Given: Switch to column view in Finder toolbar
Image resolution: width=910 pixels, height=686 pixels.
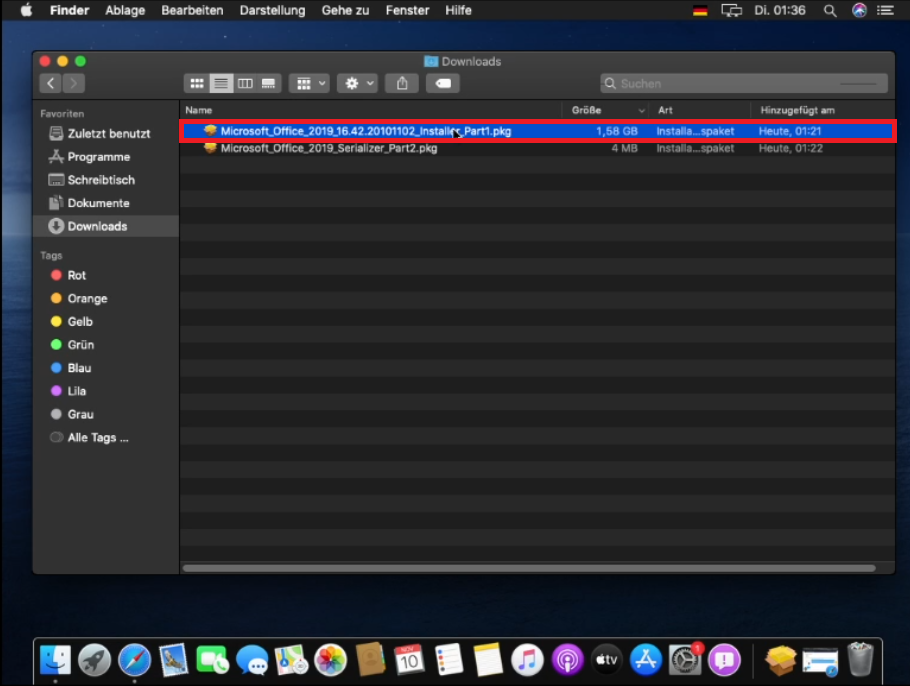Looking at the screenshot, I should pos(245,84).
